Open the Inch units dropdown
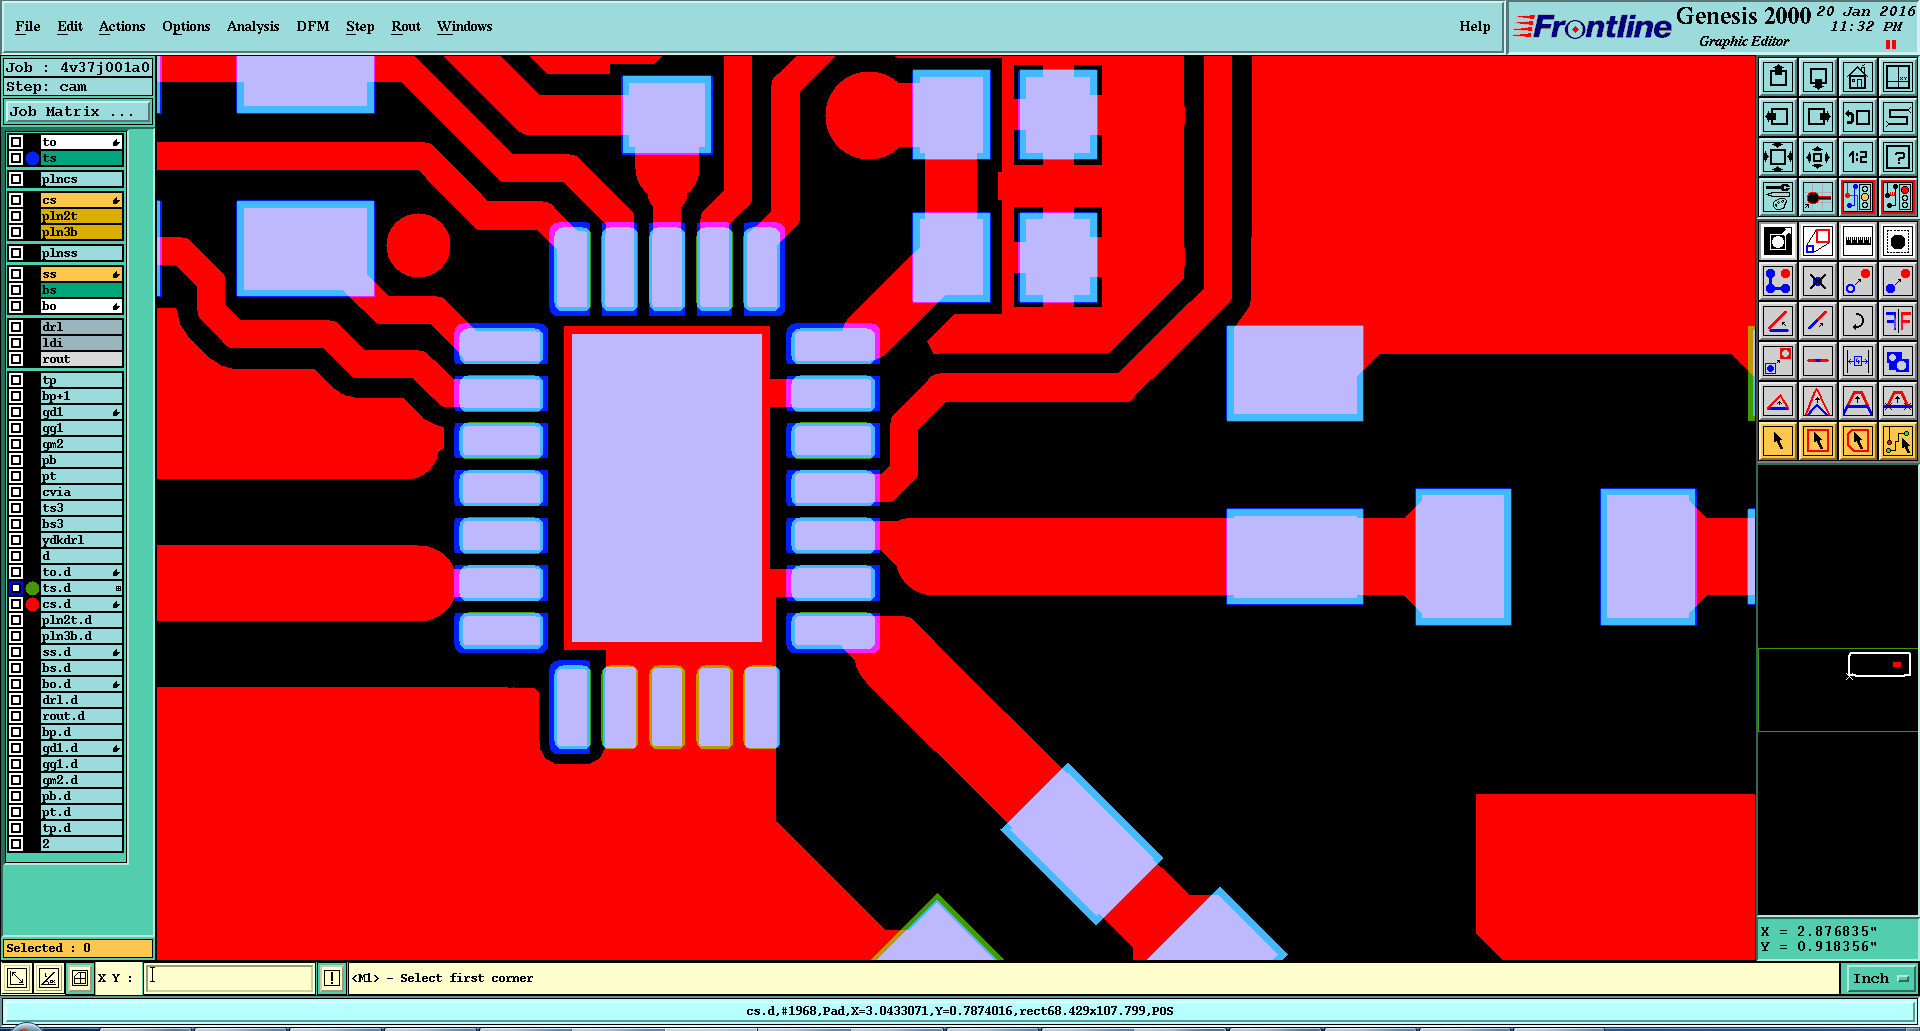The image size is (1920, 1031). click(1880, 979)
